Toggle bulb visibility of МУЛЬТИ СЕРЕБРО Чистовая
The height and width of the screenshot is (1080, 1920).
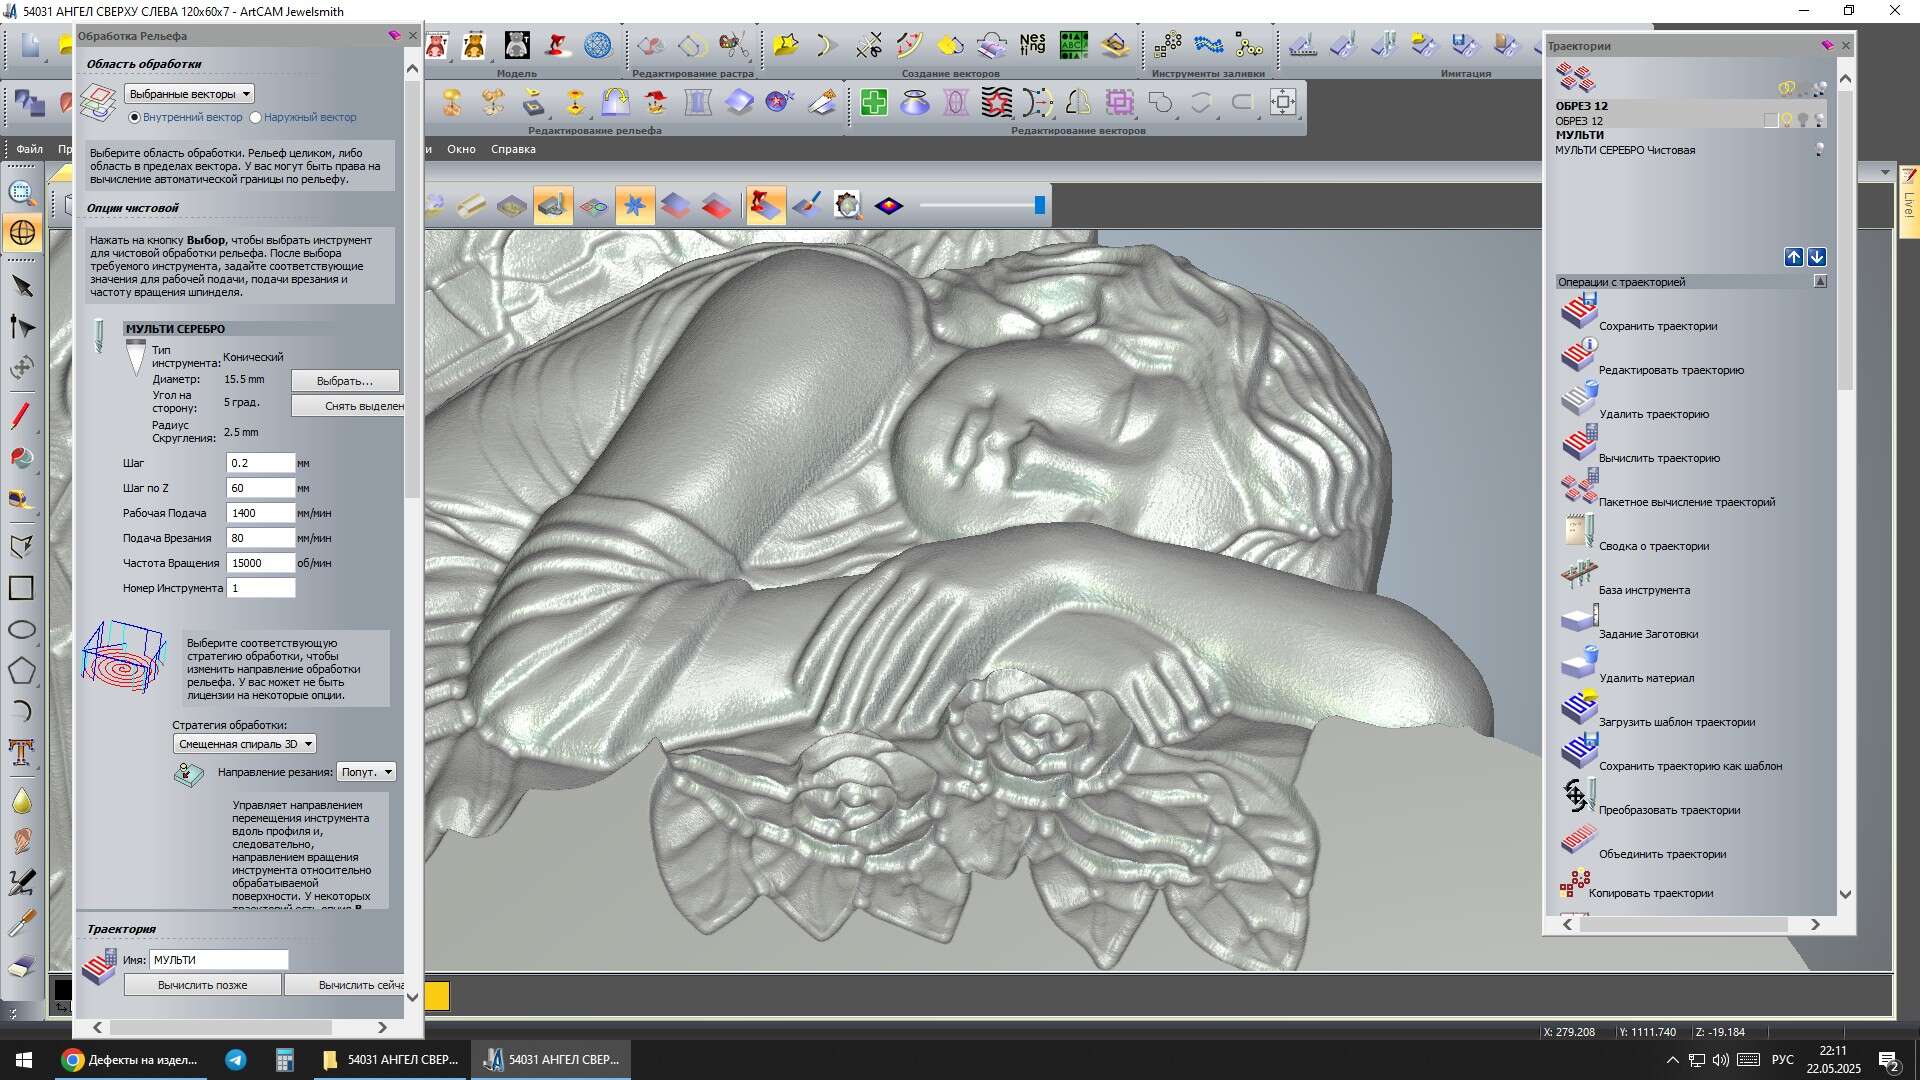(1820, 150)
